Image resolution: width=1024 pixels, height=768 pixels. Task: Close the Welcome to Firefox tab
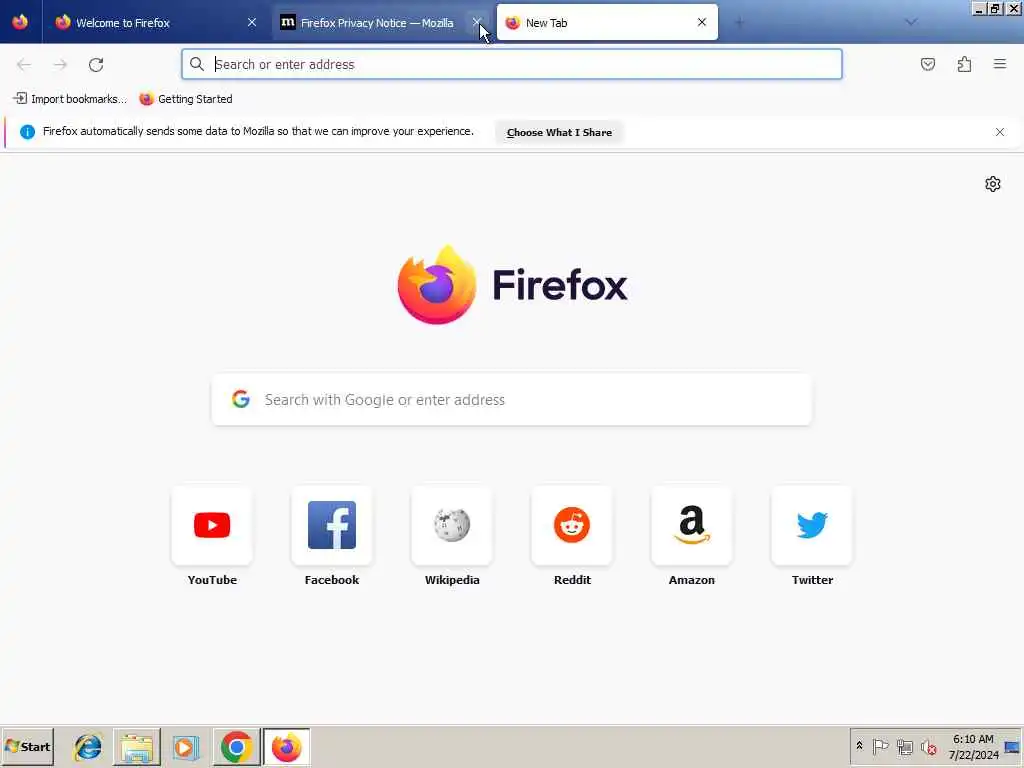252,22
